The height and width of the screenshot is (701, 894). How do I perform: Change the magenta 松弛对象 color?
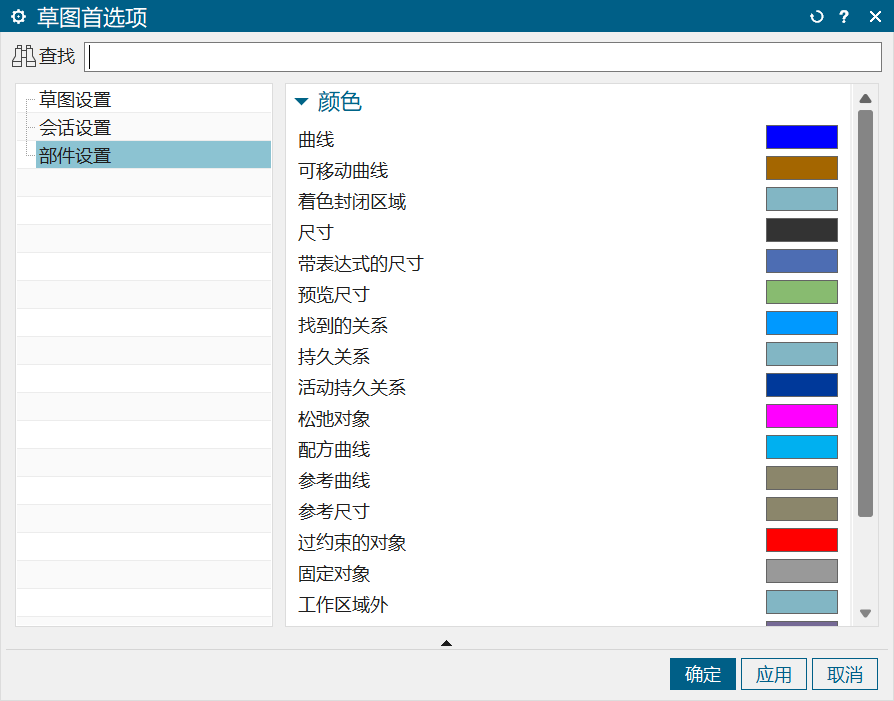(x=801, y=416)
